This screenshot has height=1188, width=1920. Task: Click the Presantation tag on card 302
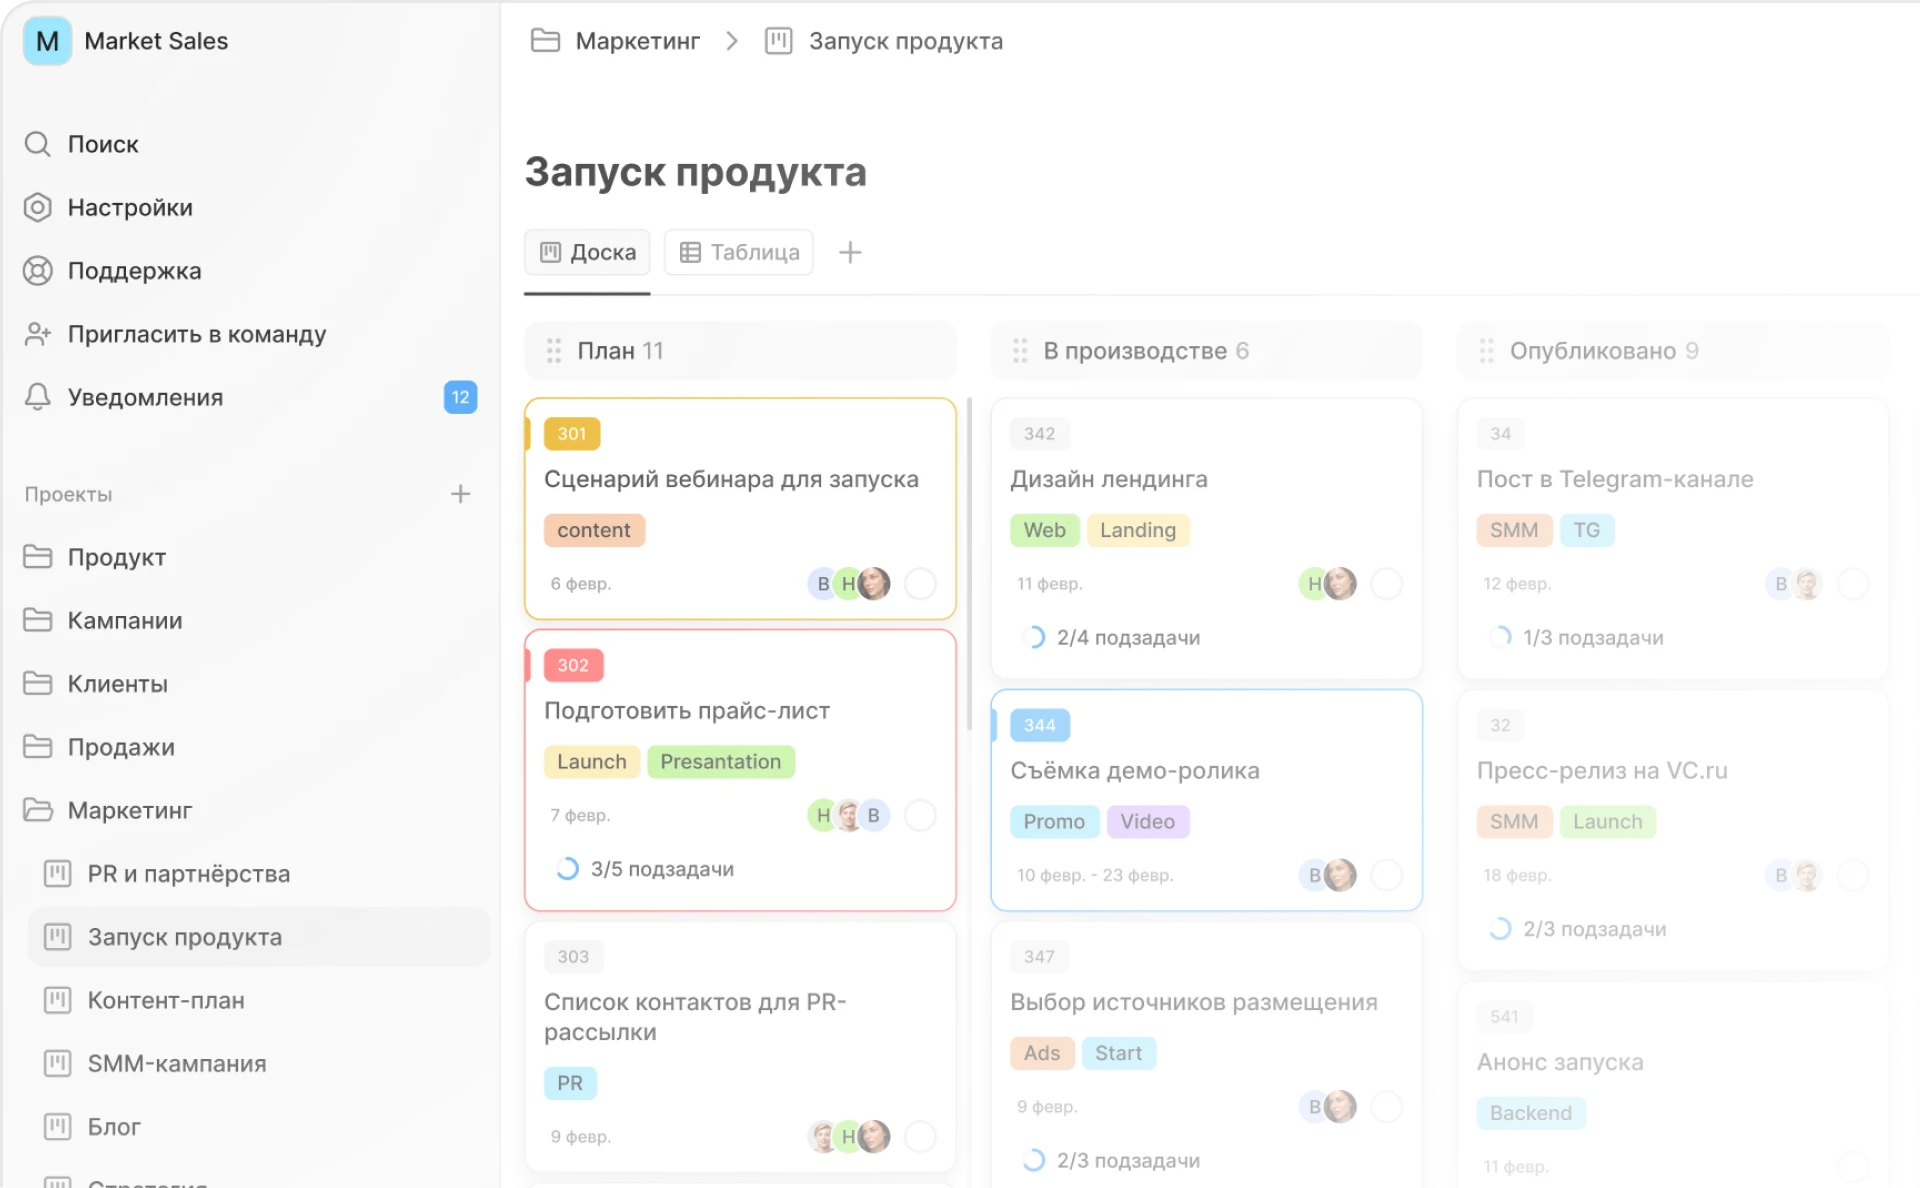coord(720,762)
